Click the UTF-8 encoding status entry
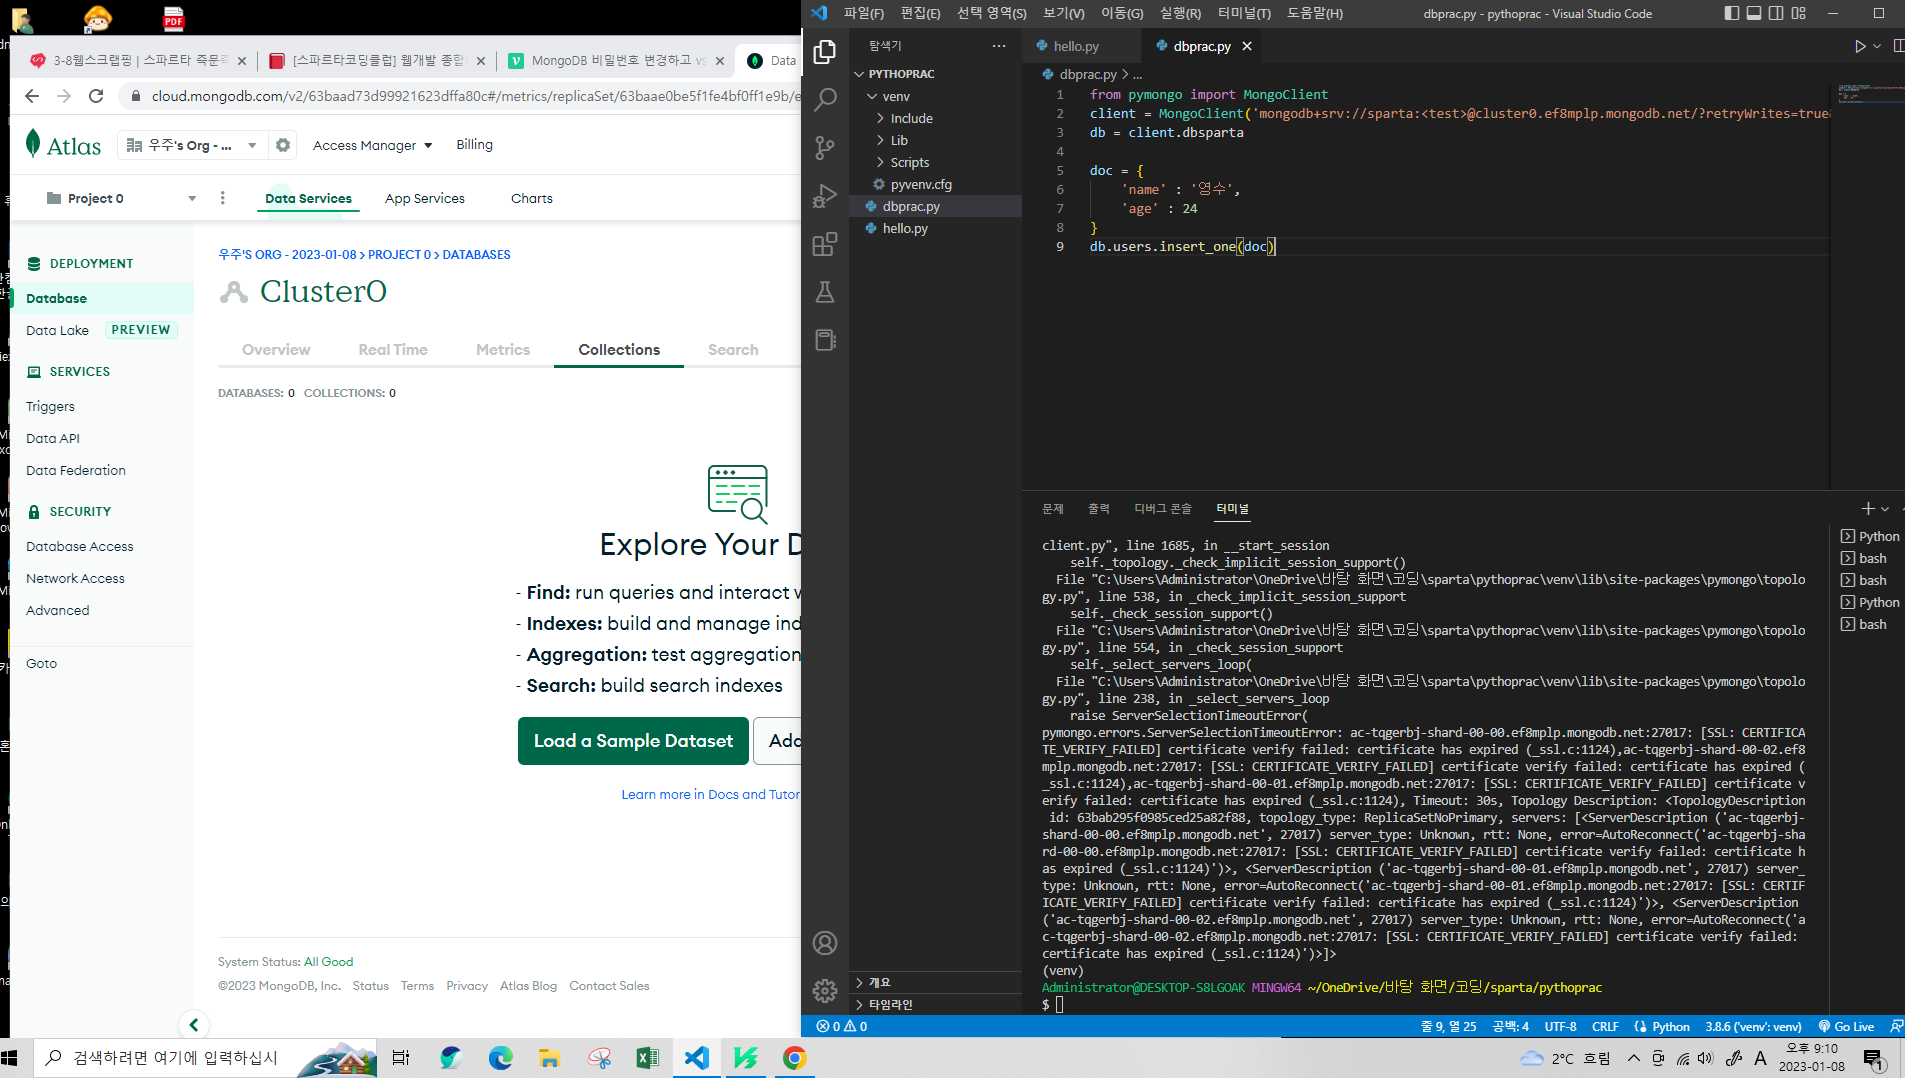The width and height of the screenshot is (1905, 1078). (x=1561, y=1026)
